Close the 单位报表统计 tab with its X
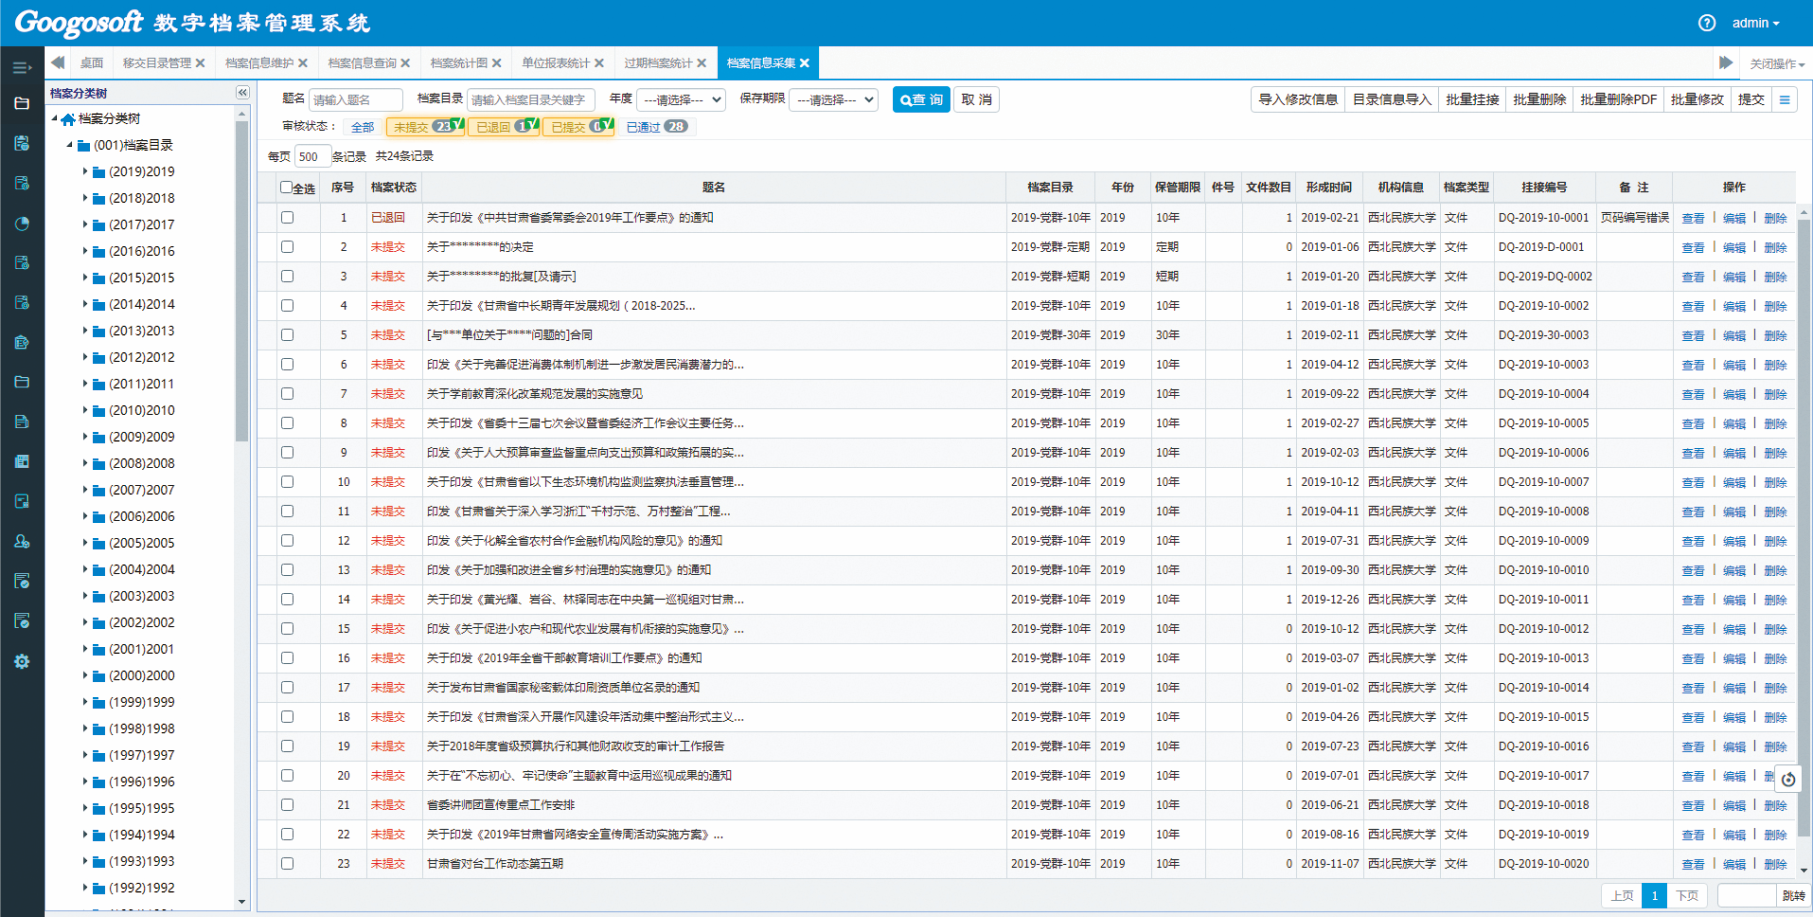 pyautogui.click(x=599, y=63)
